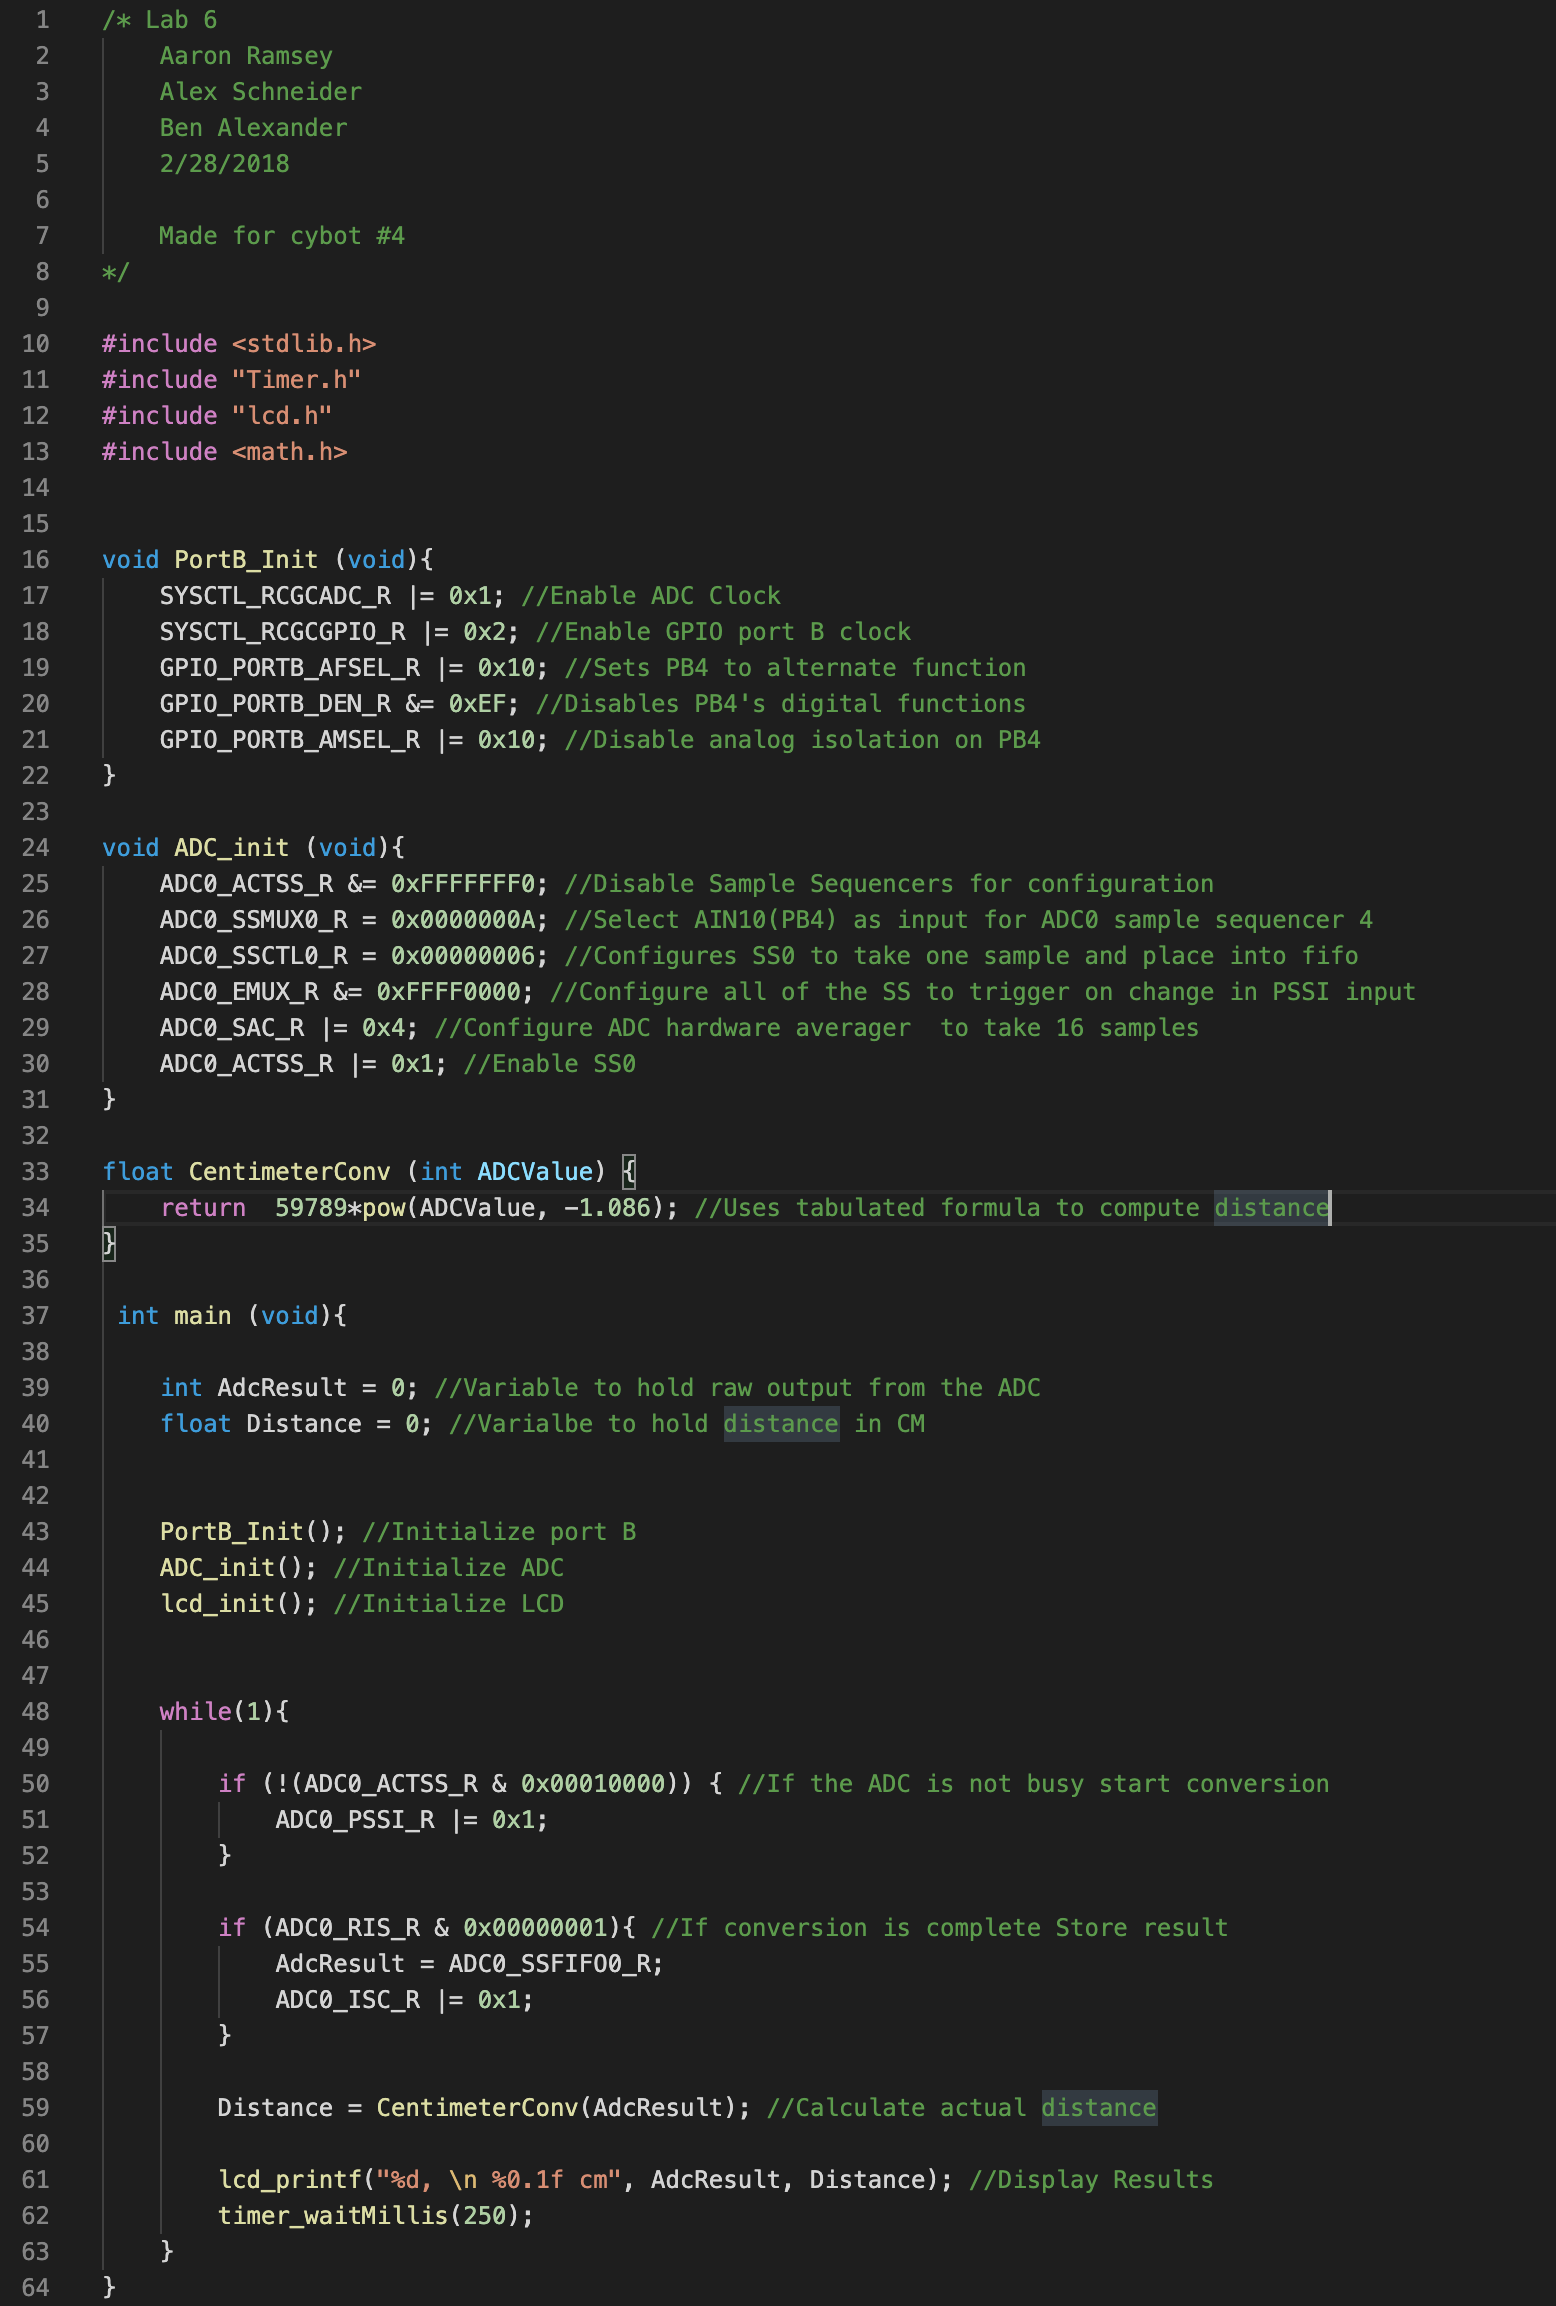
Task: Click the highlighted distance on line 59
Action: click(x=1099, y=2108)
